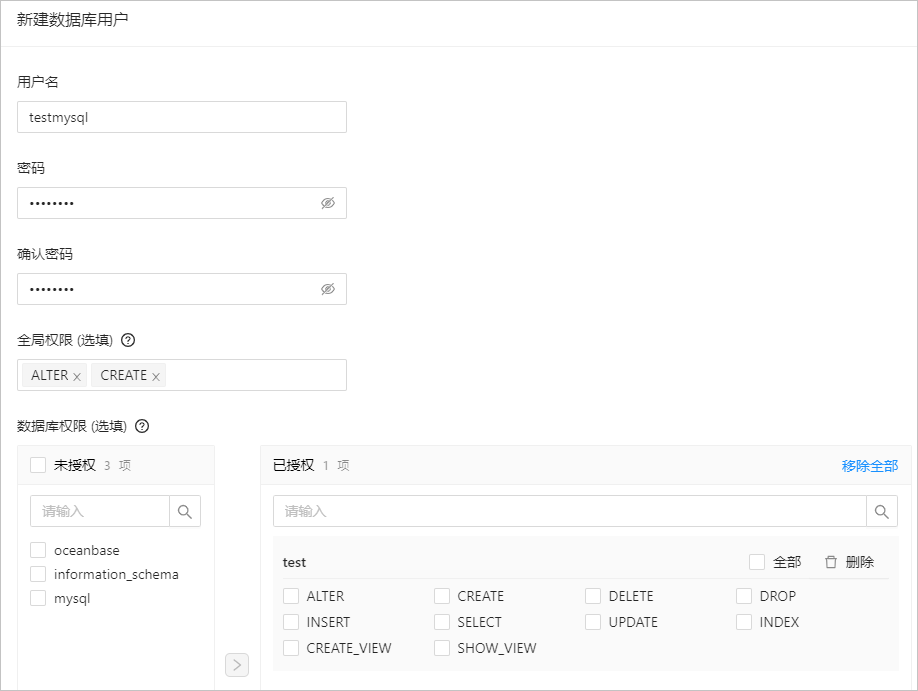The image size is (918, 691).
Task: Tick the mysql database checkbox
Action: click(x=38, y=598)
